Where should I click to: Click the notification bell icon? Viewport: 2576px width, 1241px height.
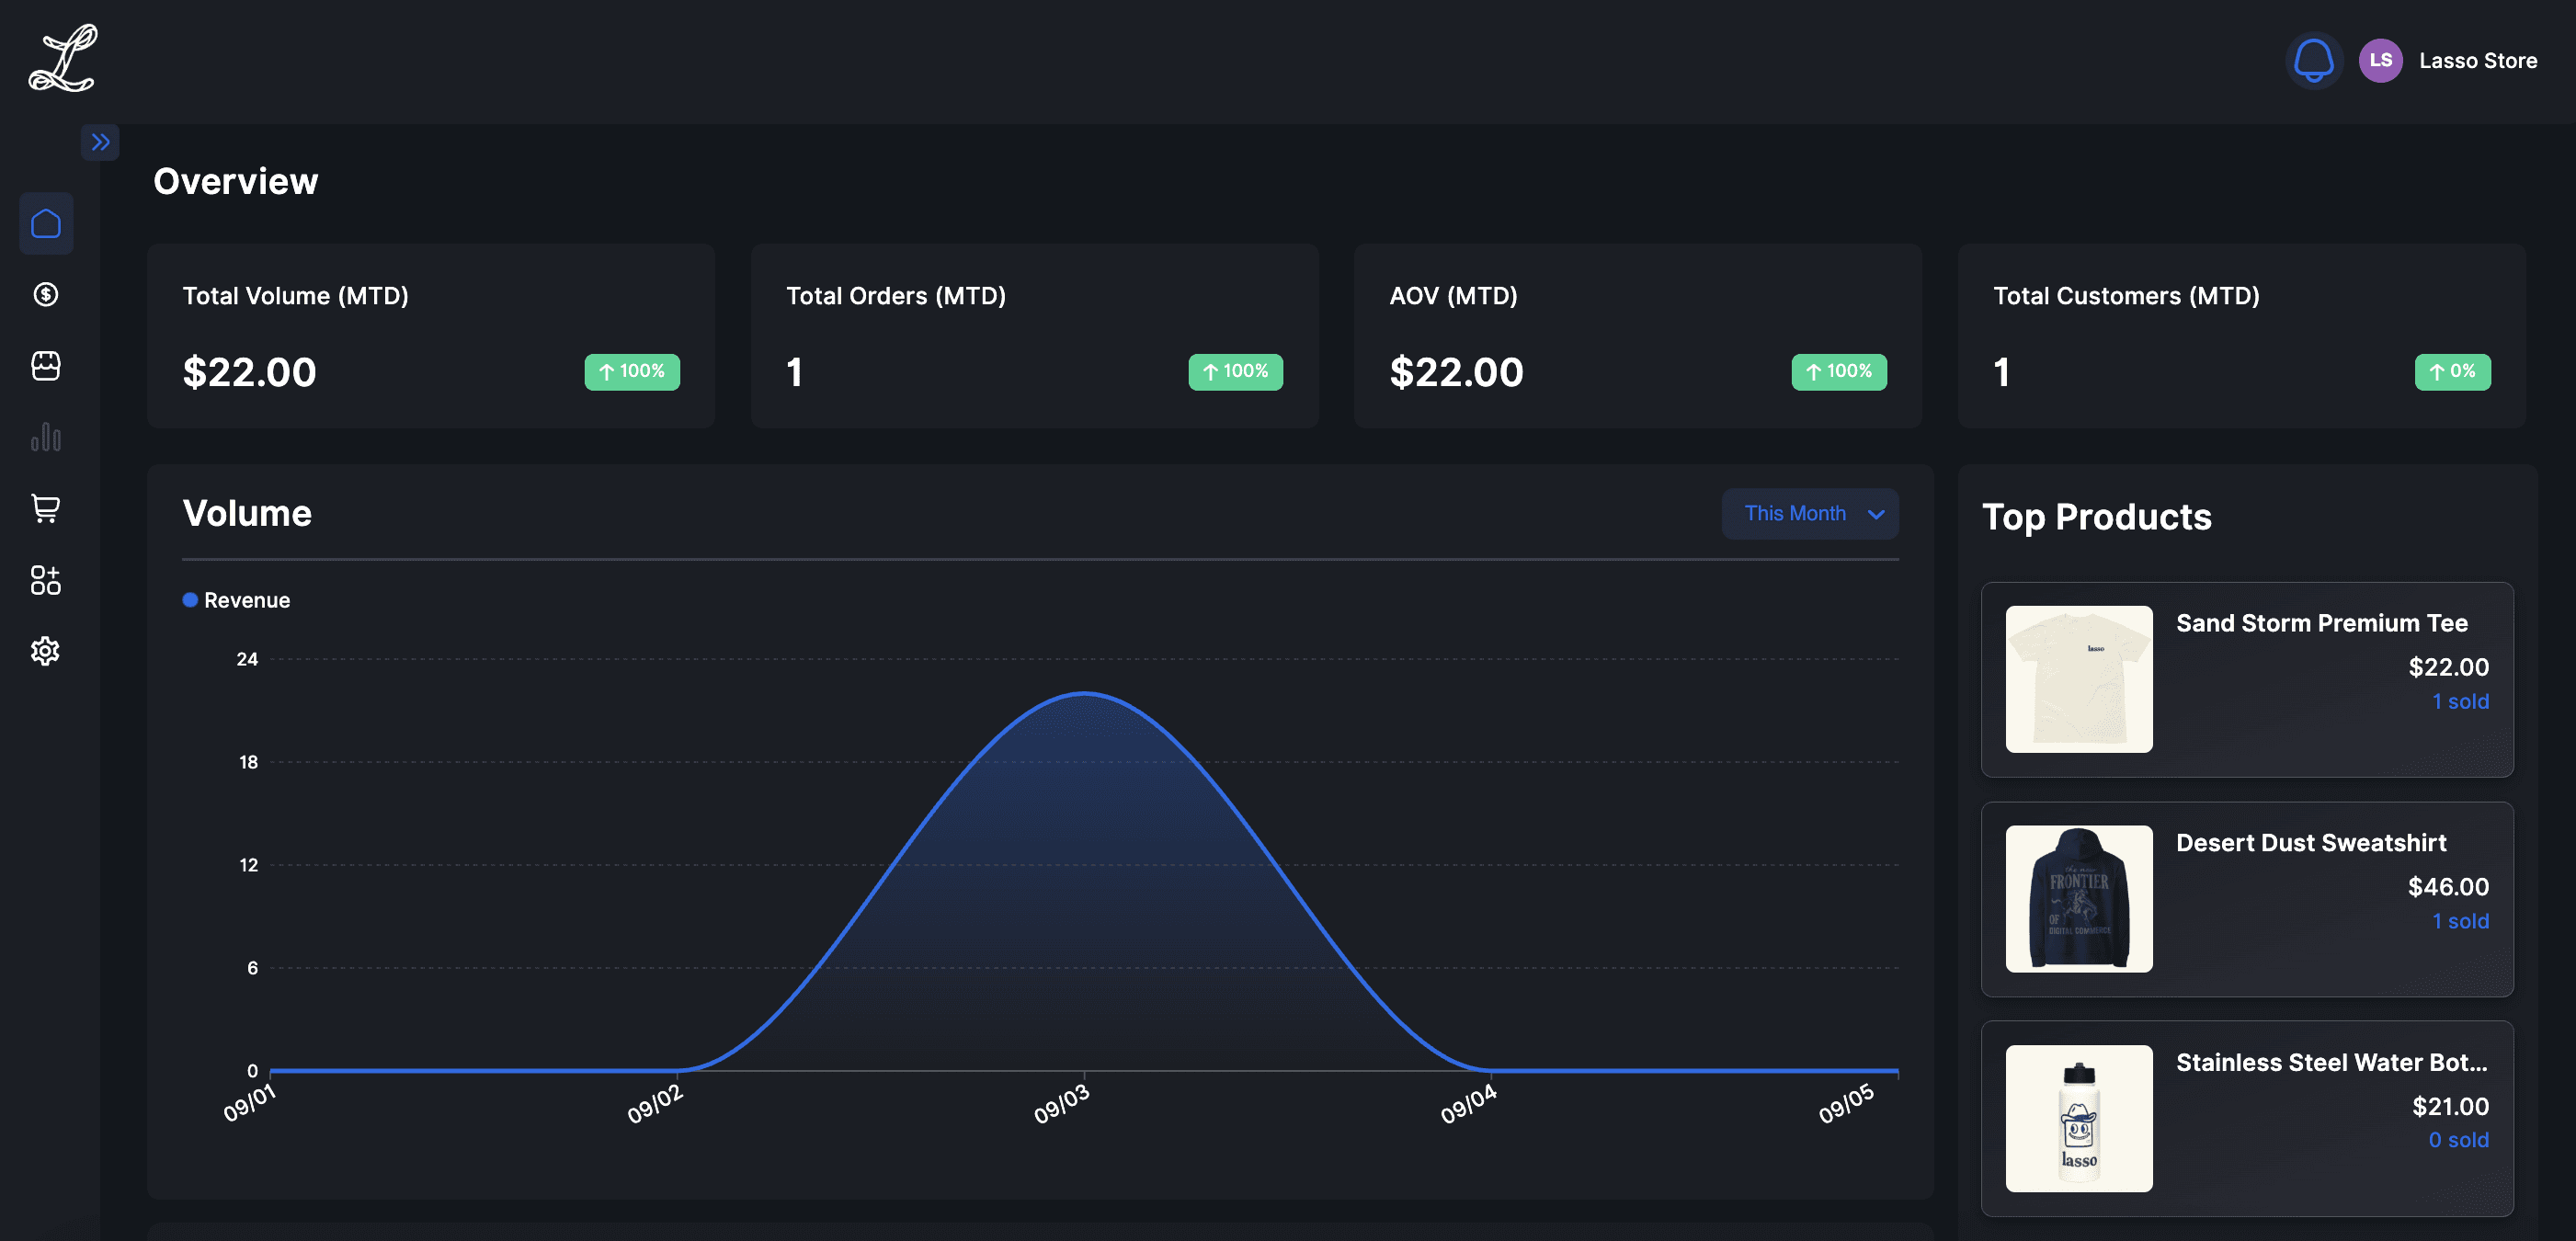point(2313,60)
